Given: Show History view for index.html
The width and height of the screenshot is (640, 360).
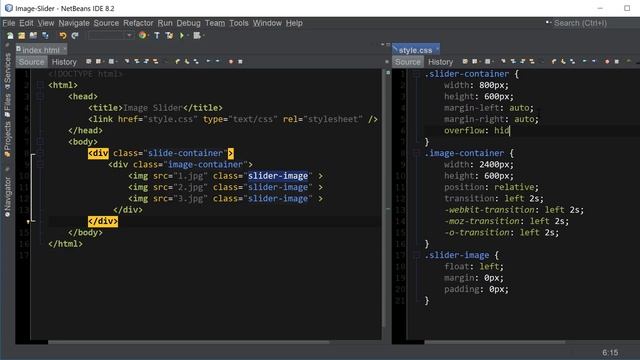Looking at the screenshot, I should point(64,62).
